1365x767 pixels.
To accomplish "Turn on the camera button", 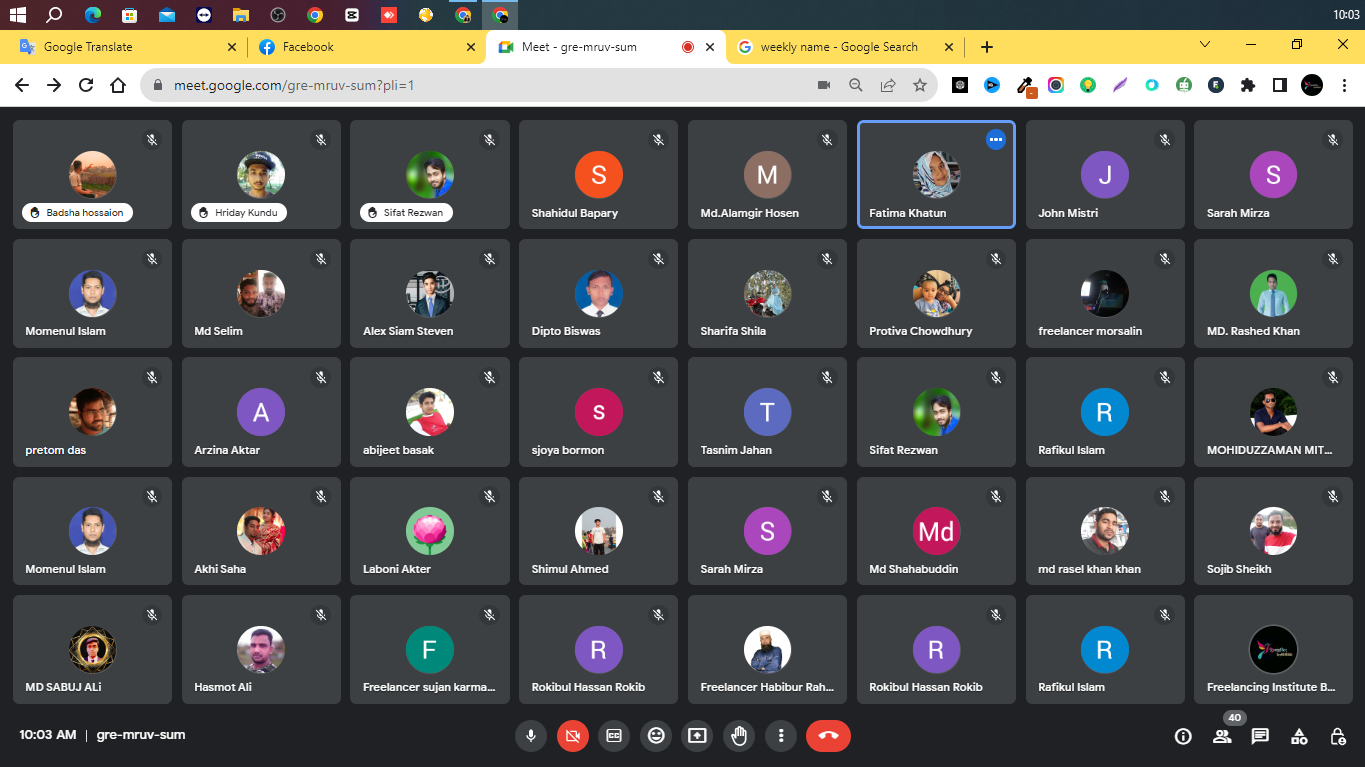I will point(573,736).
